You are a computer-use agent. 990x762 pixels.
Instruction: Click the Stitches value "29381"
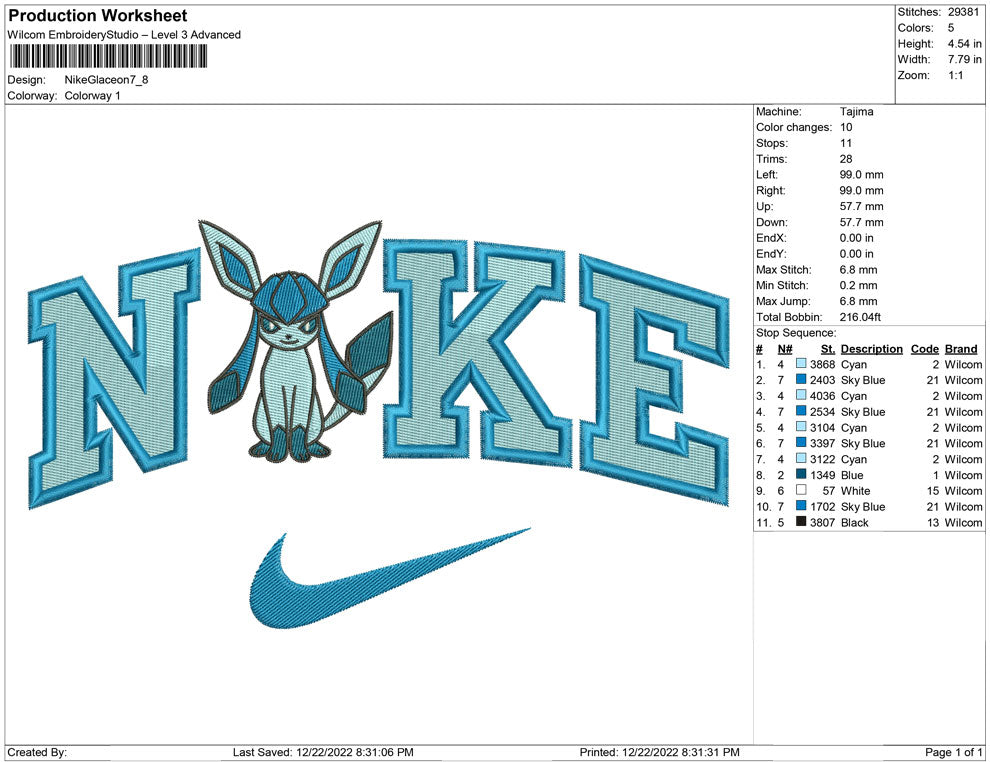click(963, 12)
